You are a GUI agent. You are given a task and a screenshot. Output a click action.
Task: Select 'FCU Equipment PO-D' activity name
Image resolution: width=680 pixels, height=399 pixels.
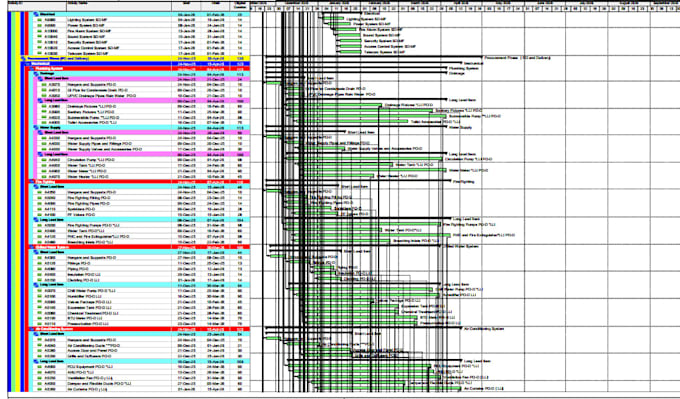pos(91,367)
